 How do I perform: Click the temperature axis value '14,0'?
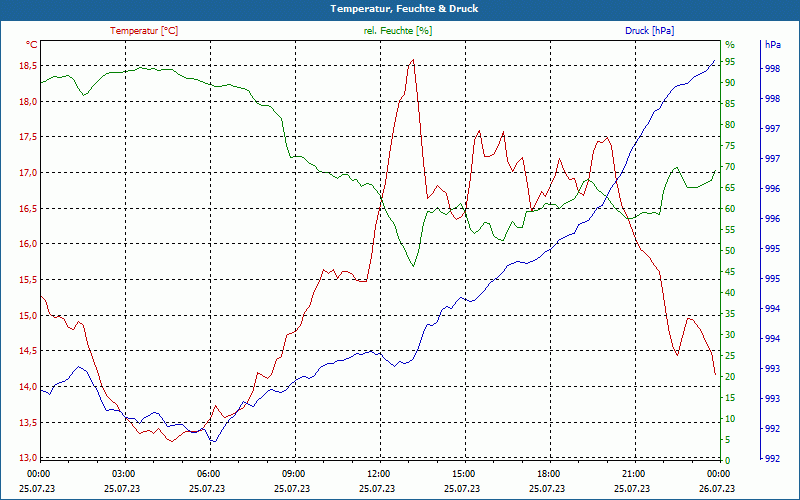click(x=29, y=387)
